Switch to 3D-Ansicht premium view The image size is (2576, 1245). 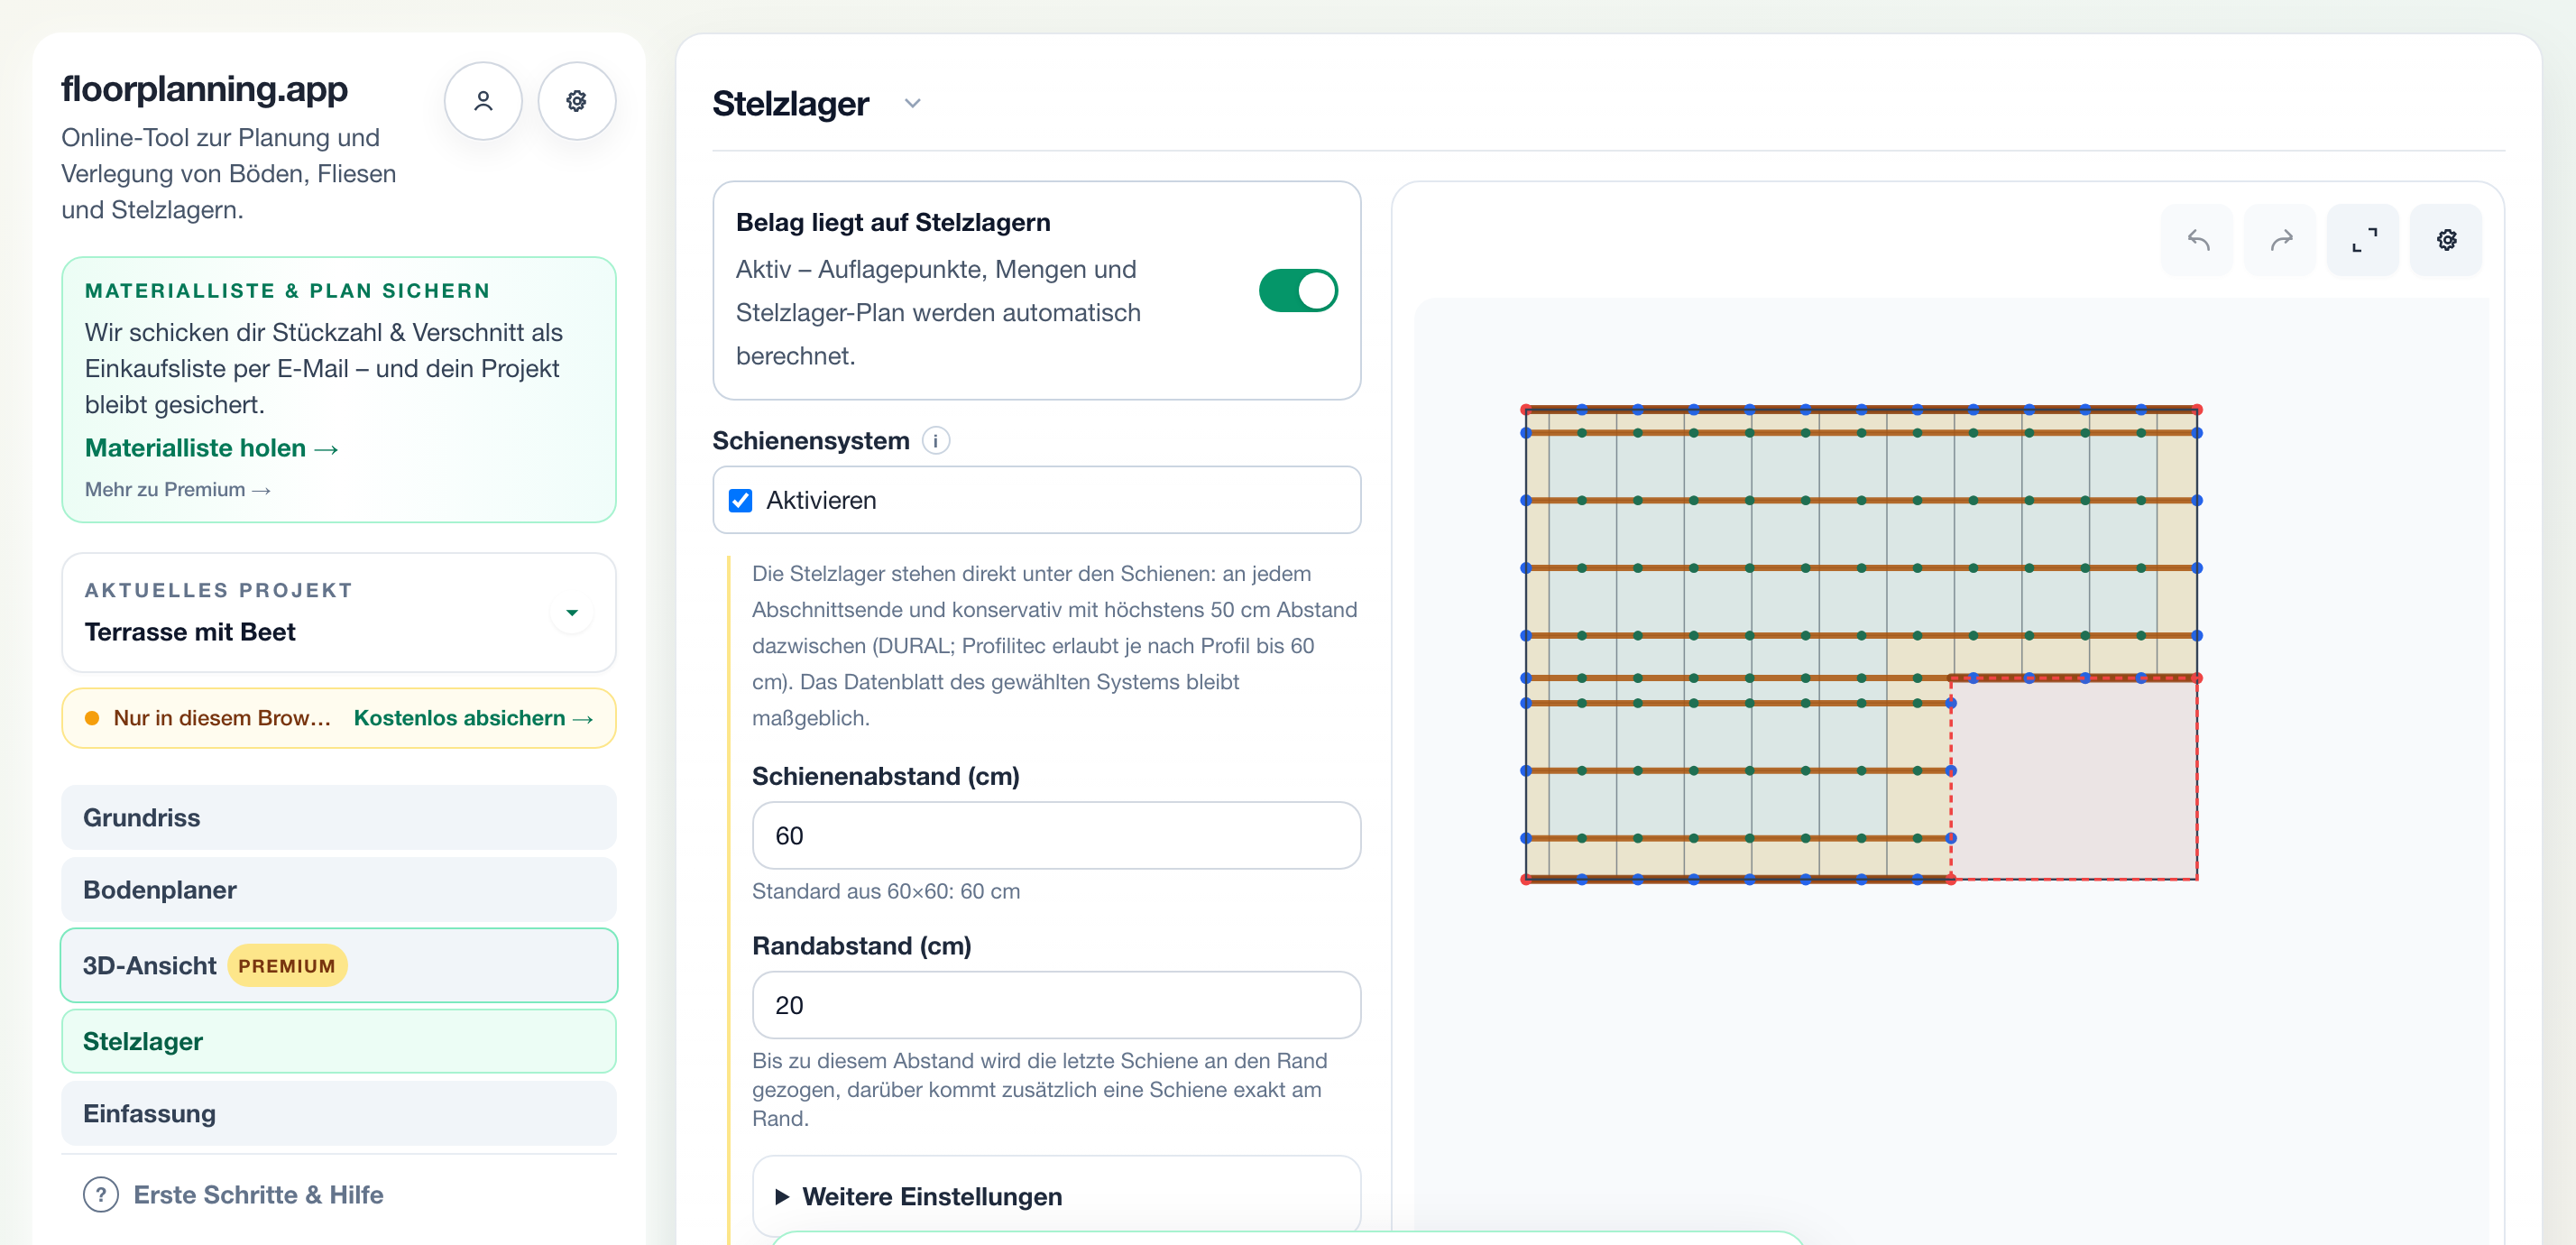point(339,966)
